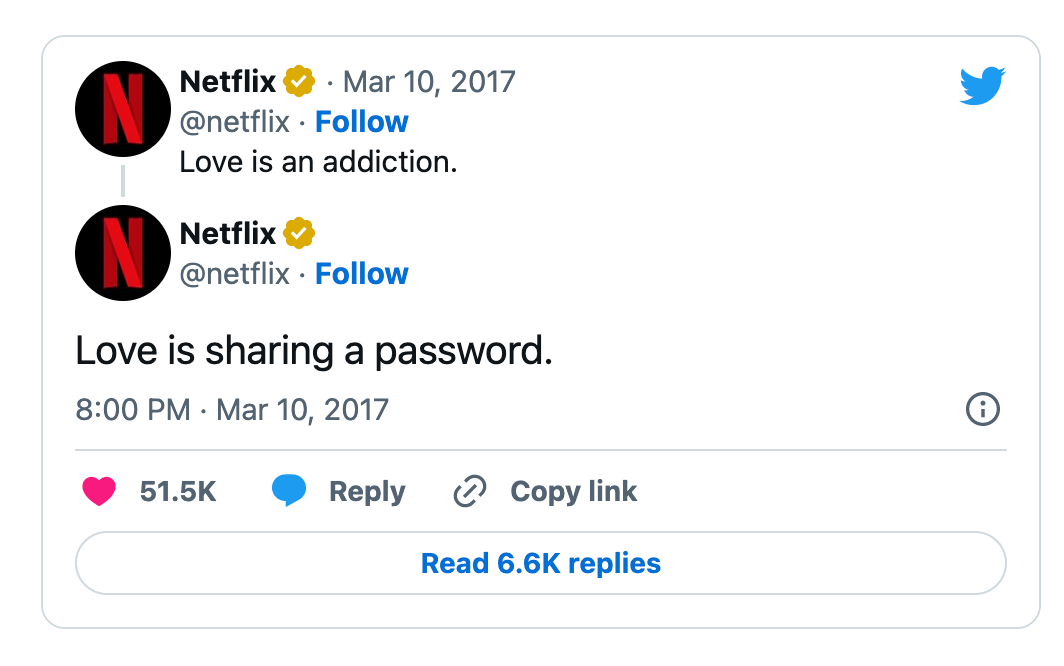The width and height of the screenshot is (1064, 666).
Task: Click Read 6.6K replies button
Action: pos(541,563)
